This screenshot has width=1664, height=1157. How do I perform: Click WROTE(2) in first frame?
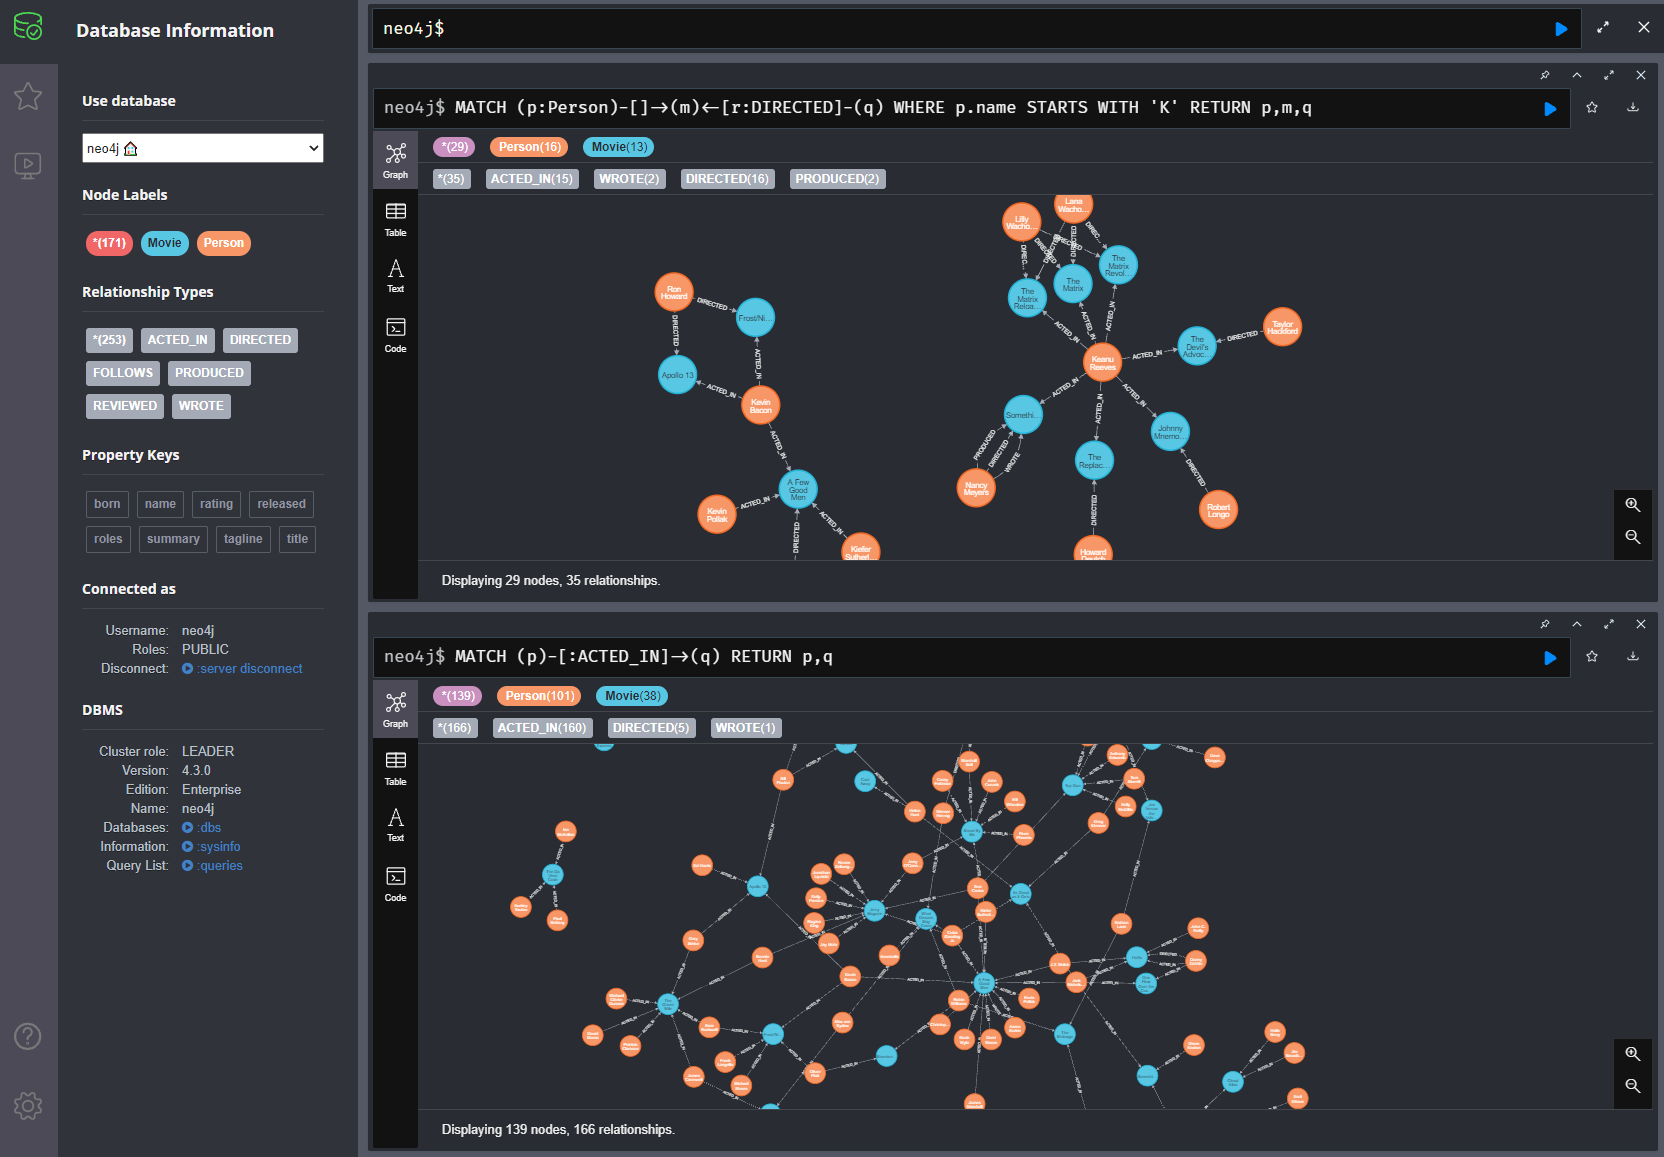pos(629,179)
